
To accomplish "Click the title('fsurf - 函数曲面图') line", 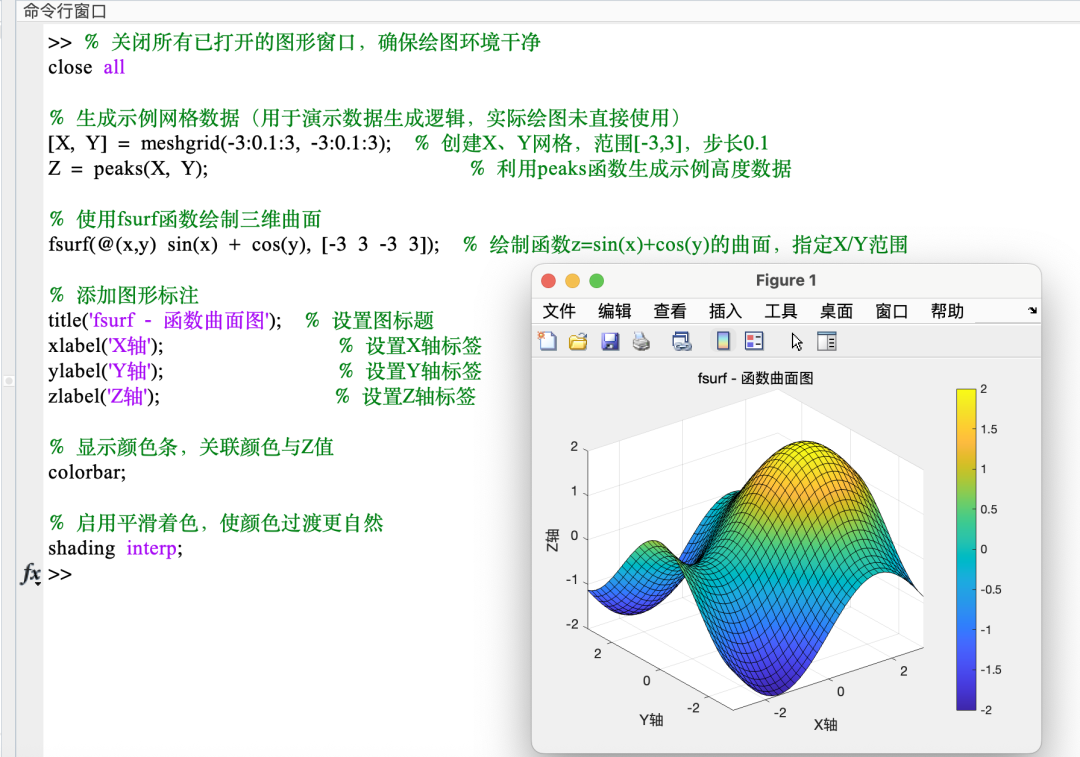I will click(x=165, y=320).
